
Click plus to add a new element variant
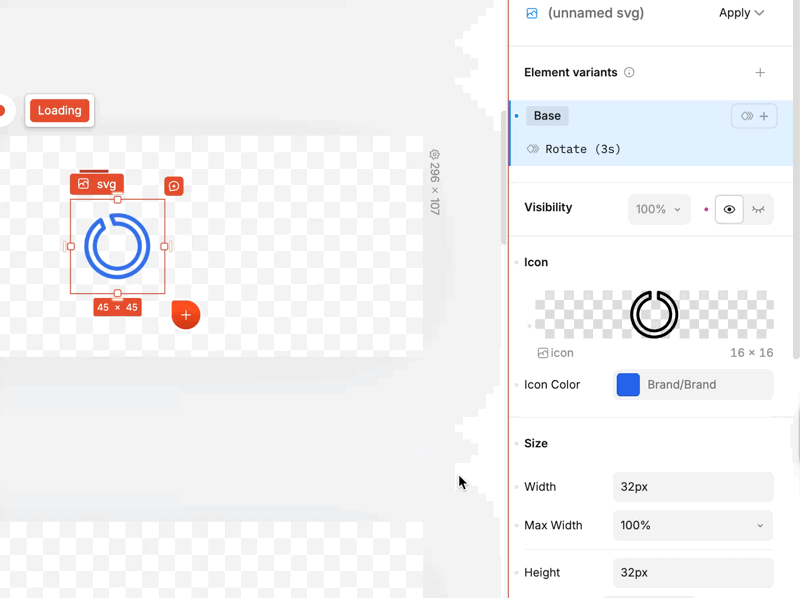click(x=760, y=72)
